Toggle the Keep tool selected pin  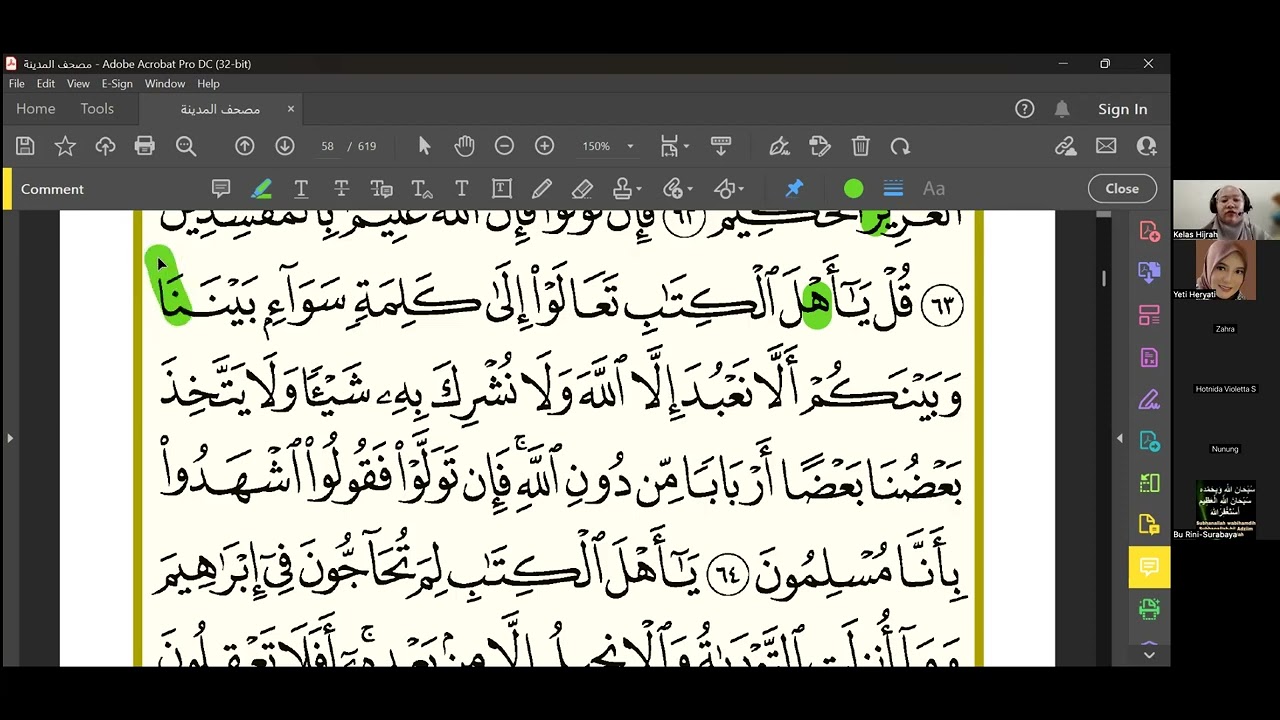(x=794, y=188)
